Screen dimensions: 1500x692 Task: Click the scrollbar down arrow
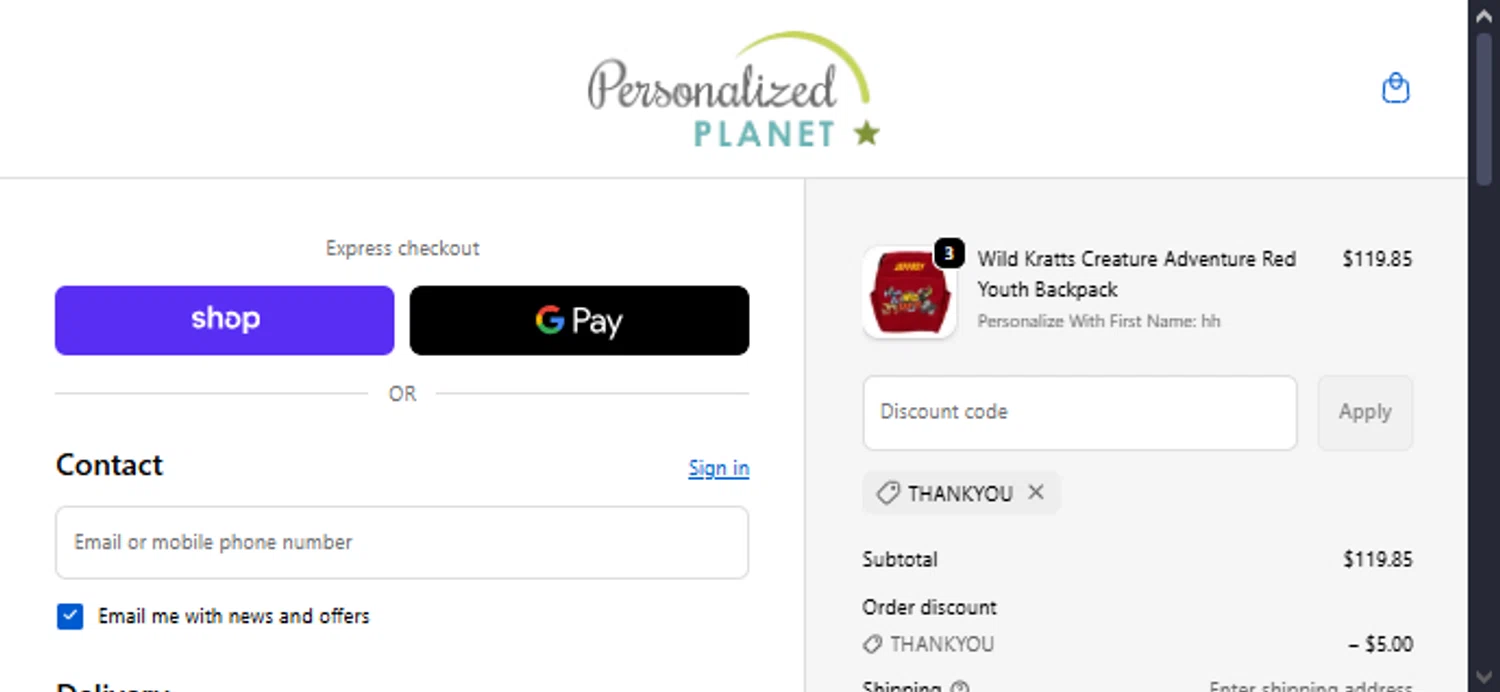(1485, 679)
